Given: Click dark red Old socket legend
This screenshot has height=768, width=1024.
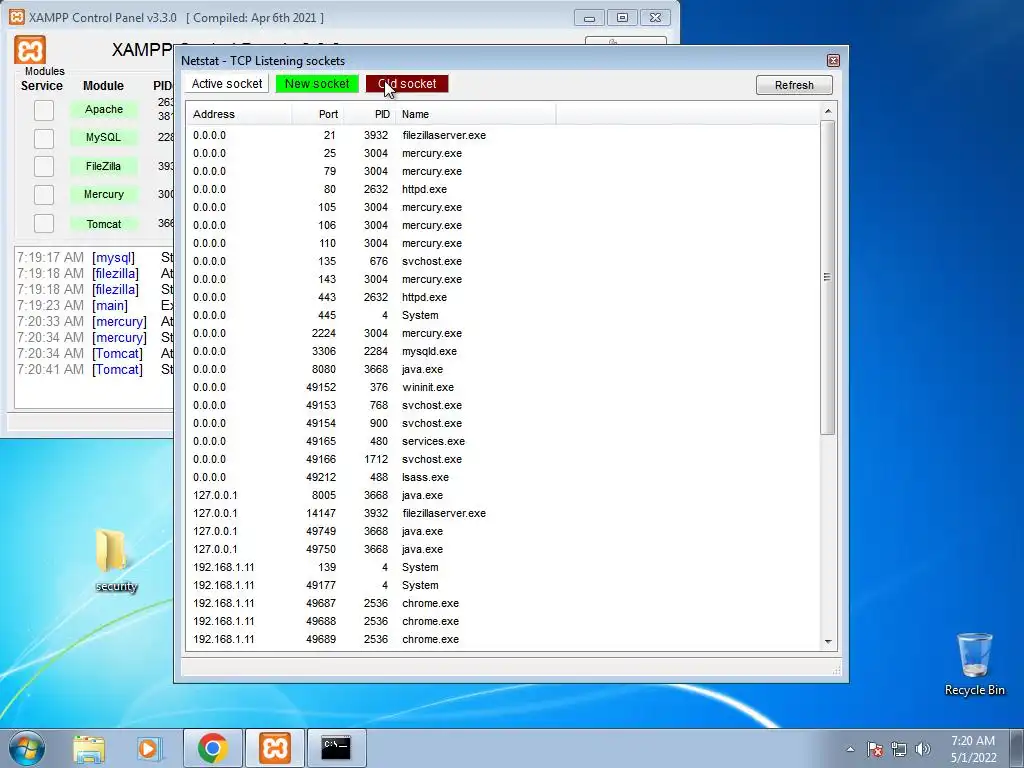Looking at the screenshot, I should pos(407,84).
